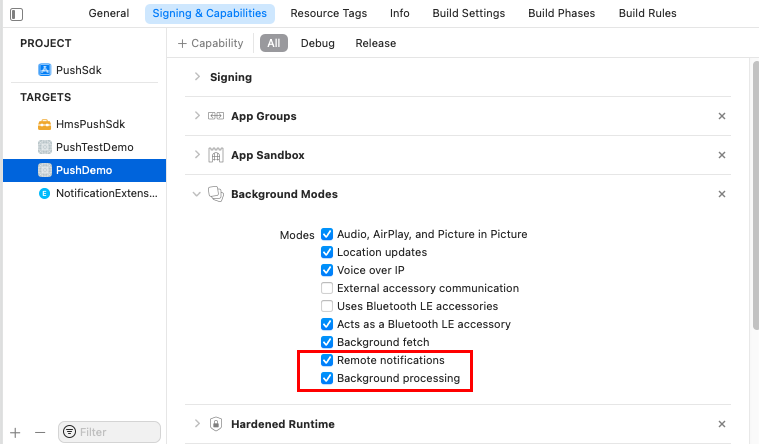The height and width of the screenshot is (444, 759).
Task: Select the Signing & Capabilities tab
Action: pos(210,14)
